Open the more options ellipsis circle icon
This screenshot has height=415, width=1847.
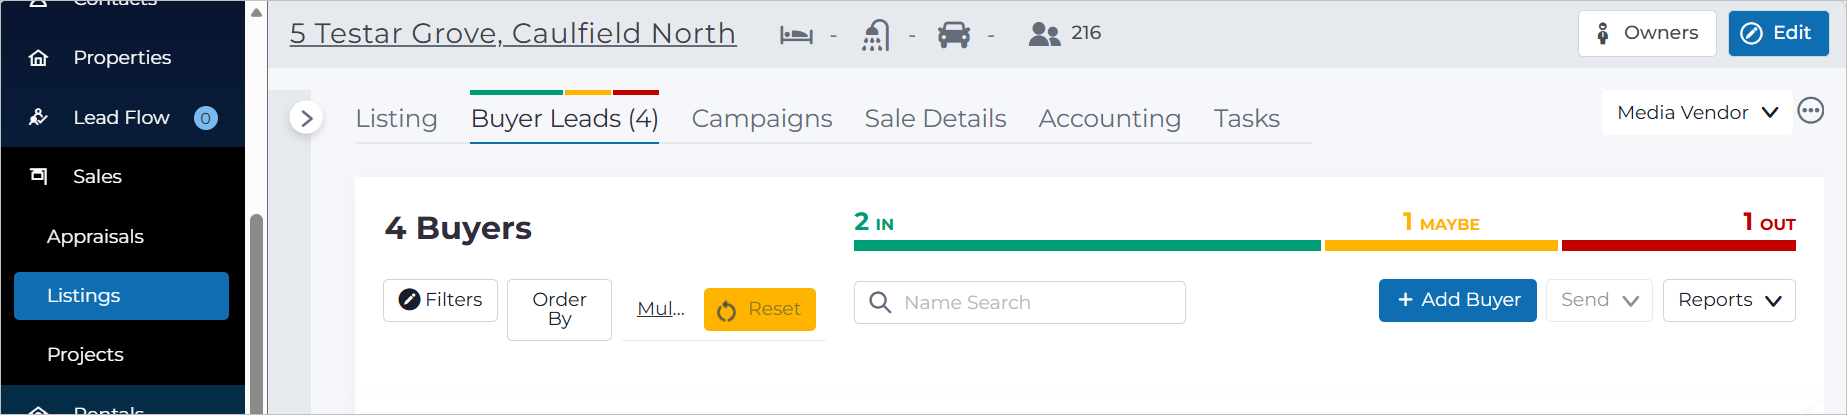tap(1811, 111)
